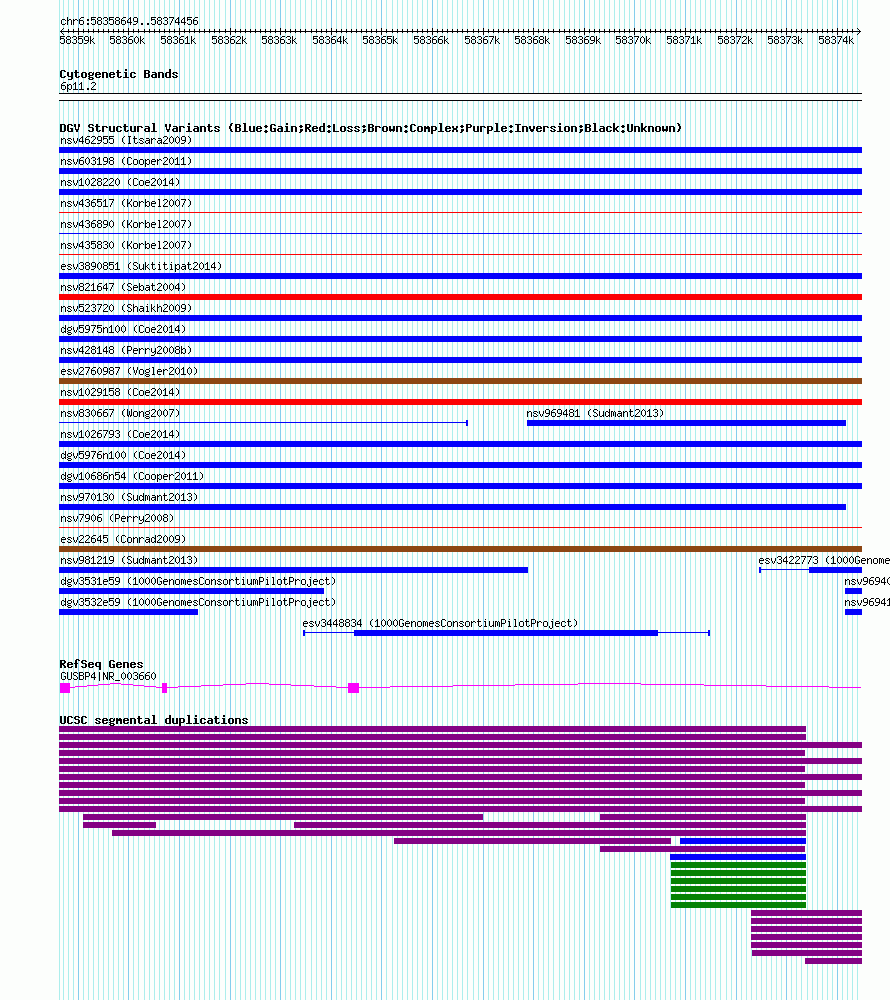Click nsv970130 (Sudmant2013) label
890x1000 pixels.
(x=129, y=498)
